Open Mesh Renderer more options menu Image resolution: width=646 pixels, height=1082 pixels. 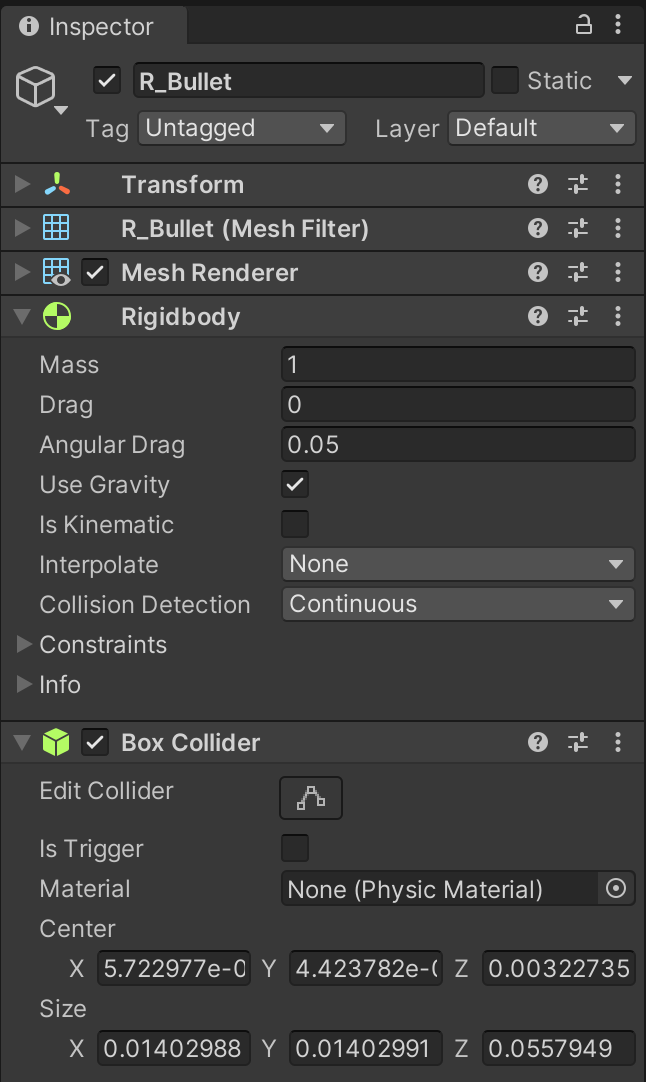click(x=618, y=272)
